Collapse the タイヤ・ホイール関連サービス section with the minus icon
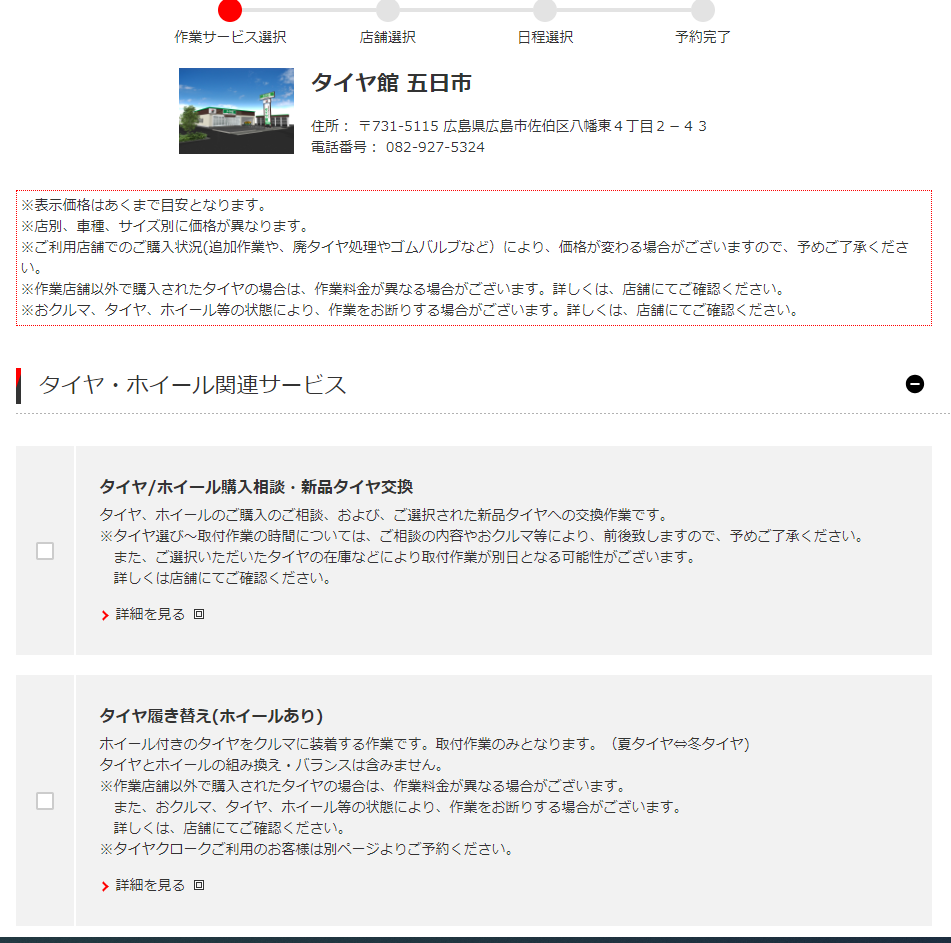Viewport: 951px width, 943px height. coord(915,384)
